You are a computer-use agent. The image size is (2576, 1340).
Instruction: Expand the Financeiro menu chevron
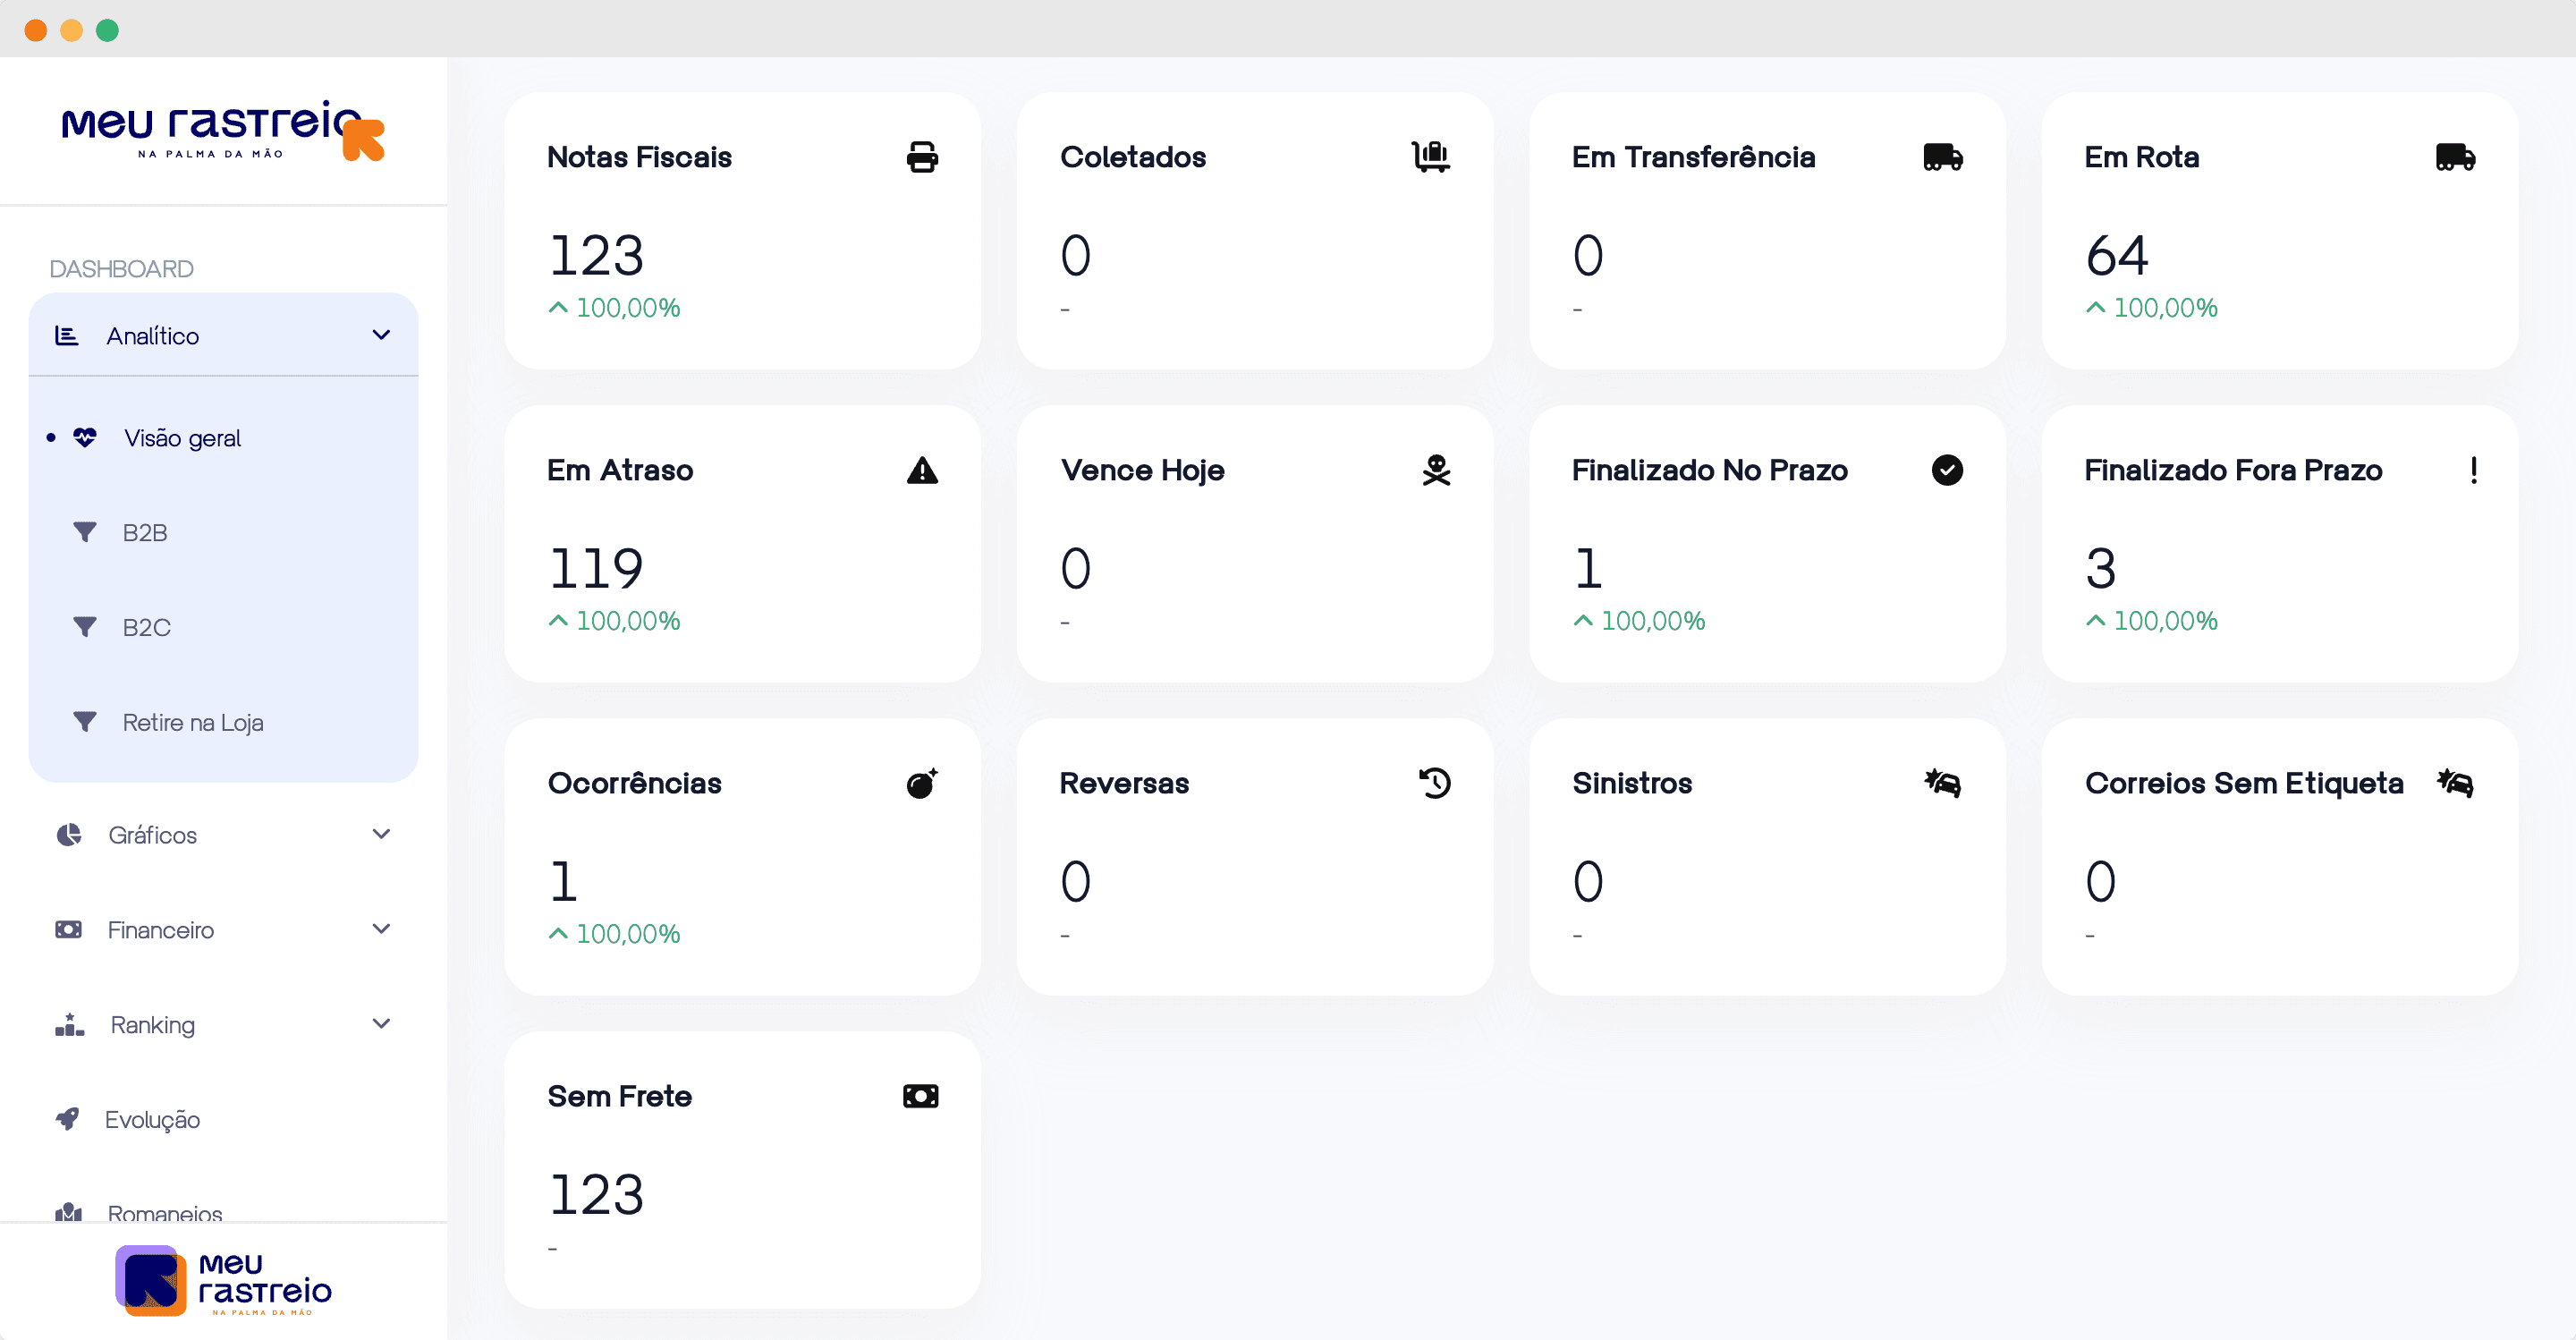point(381,929)
